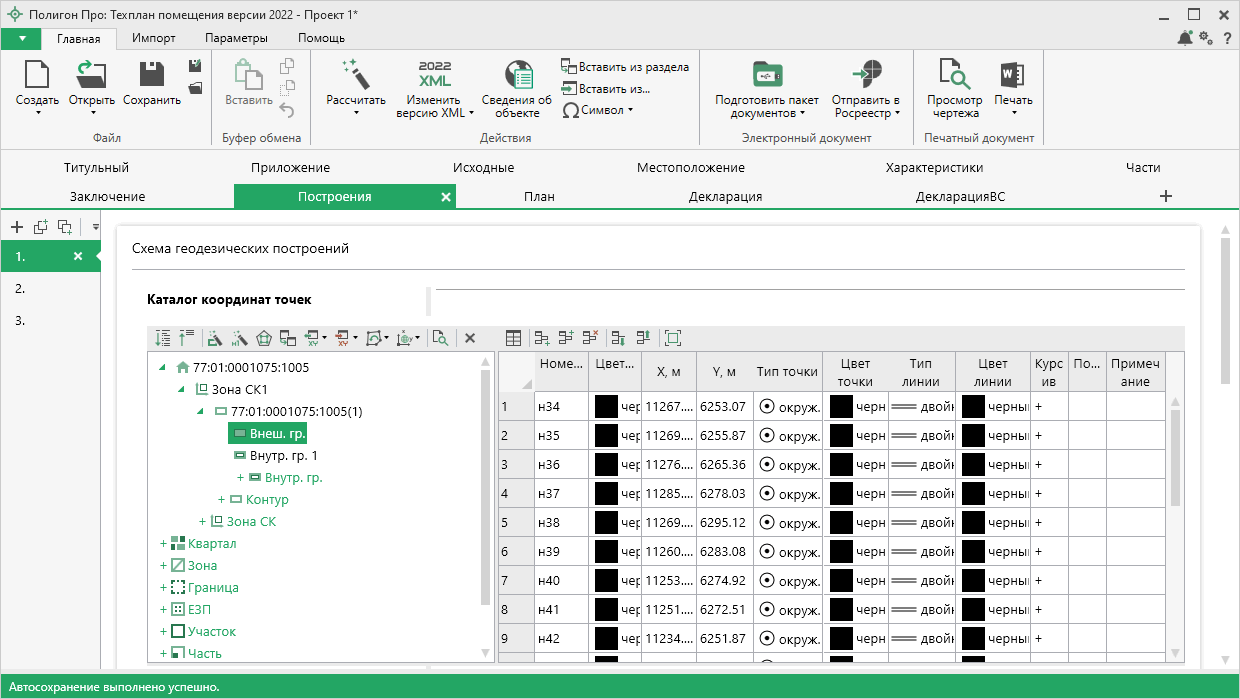Viewport: 1240px width, 699px height.
Task: Open the Местоположение section tab
Action: pyautogui.click(x=690, y=167)
